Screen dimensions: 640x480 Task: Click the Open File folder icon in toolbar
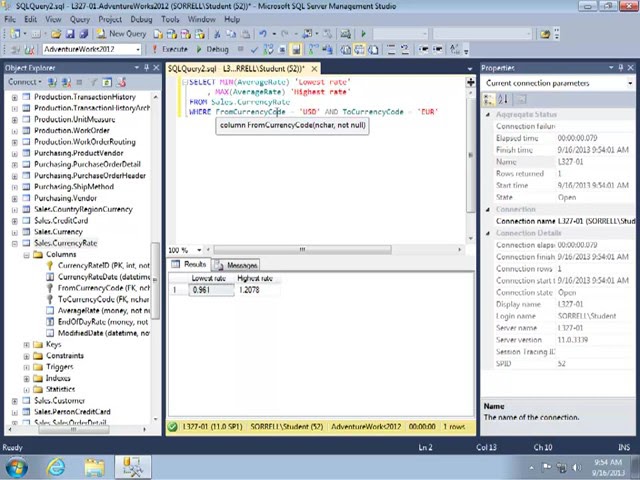pyautogui.click(x=56, y=34)
